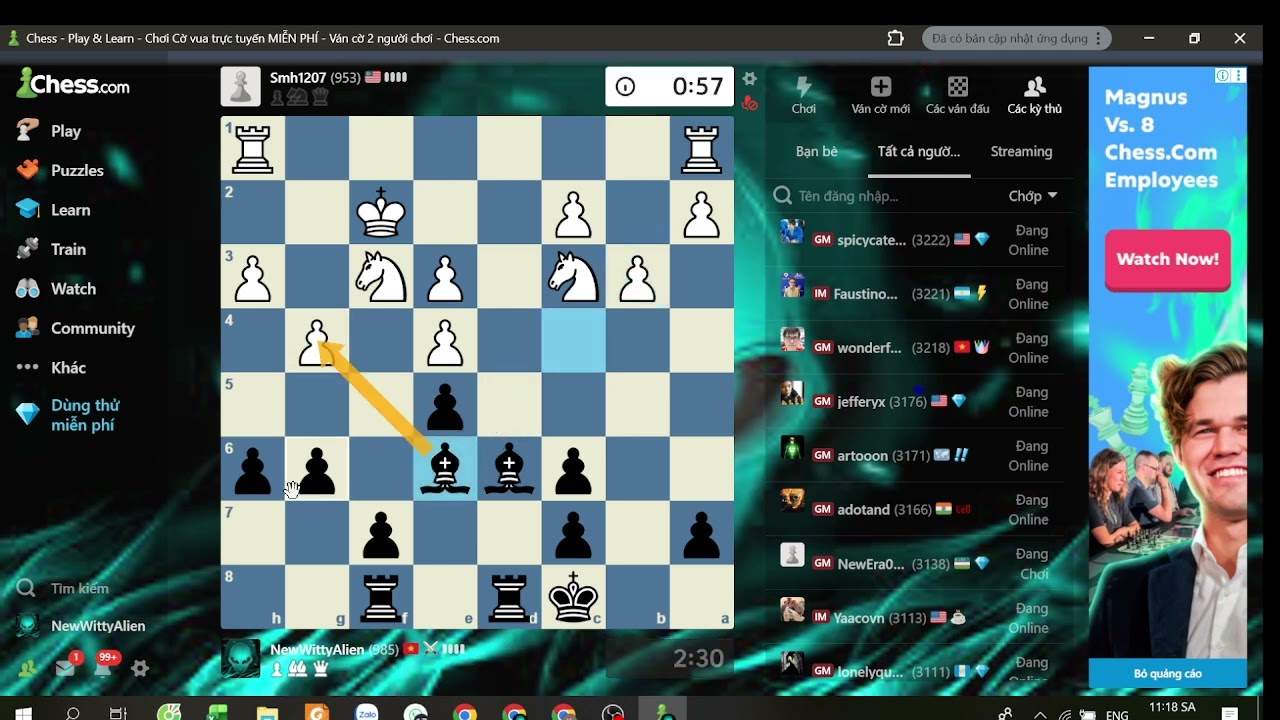Open Task View on taskbar
1280x720 pixels.
[x=118, y=714]
